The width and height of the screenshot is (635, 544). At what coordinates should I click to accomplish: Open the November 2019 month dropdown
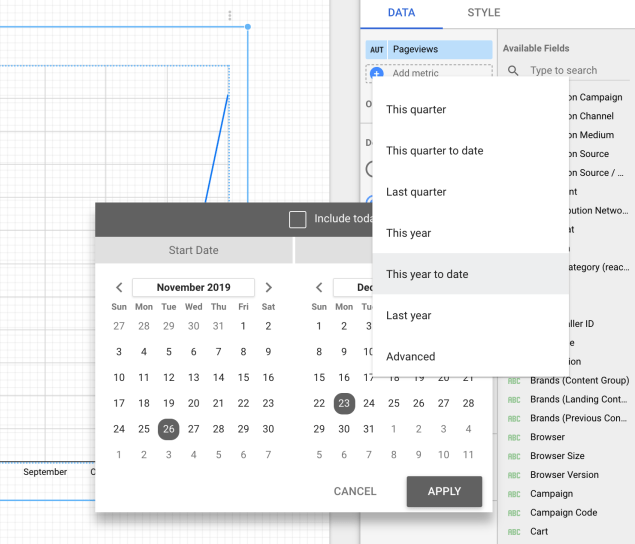tap(193, 288)
